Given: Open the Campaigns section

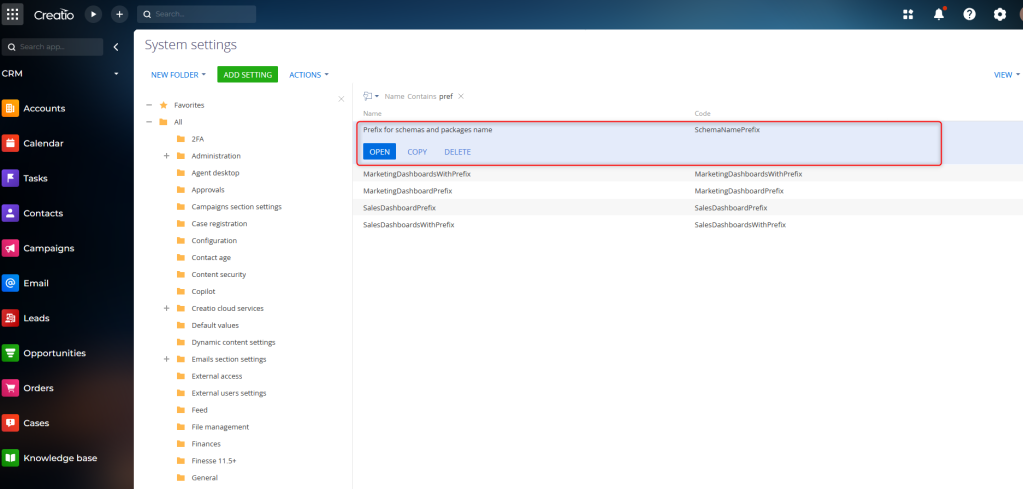Looking at the screenshot, I should (x=49, y=248).
